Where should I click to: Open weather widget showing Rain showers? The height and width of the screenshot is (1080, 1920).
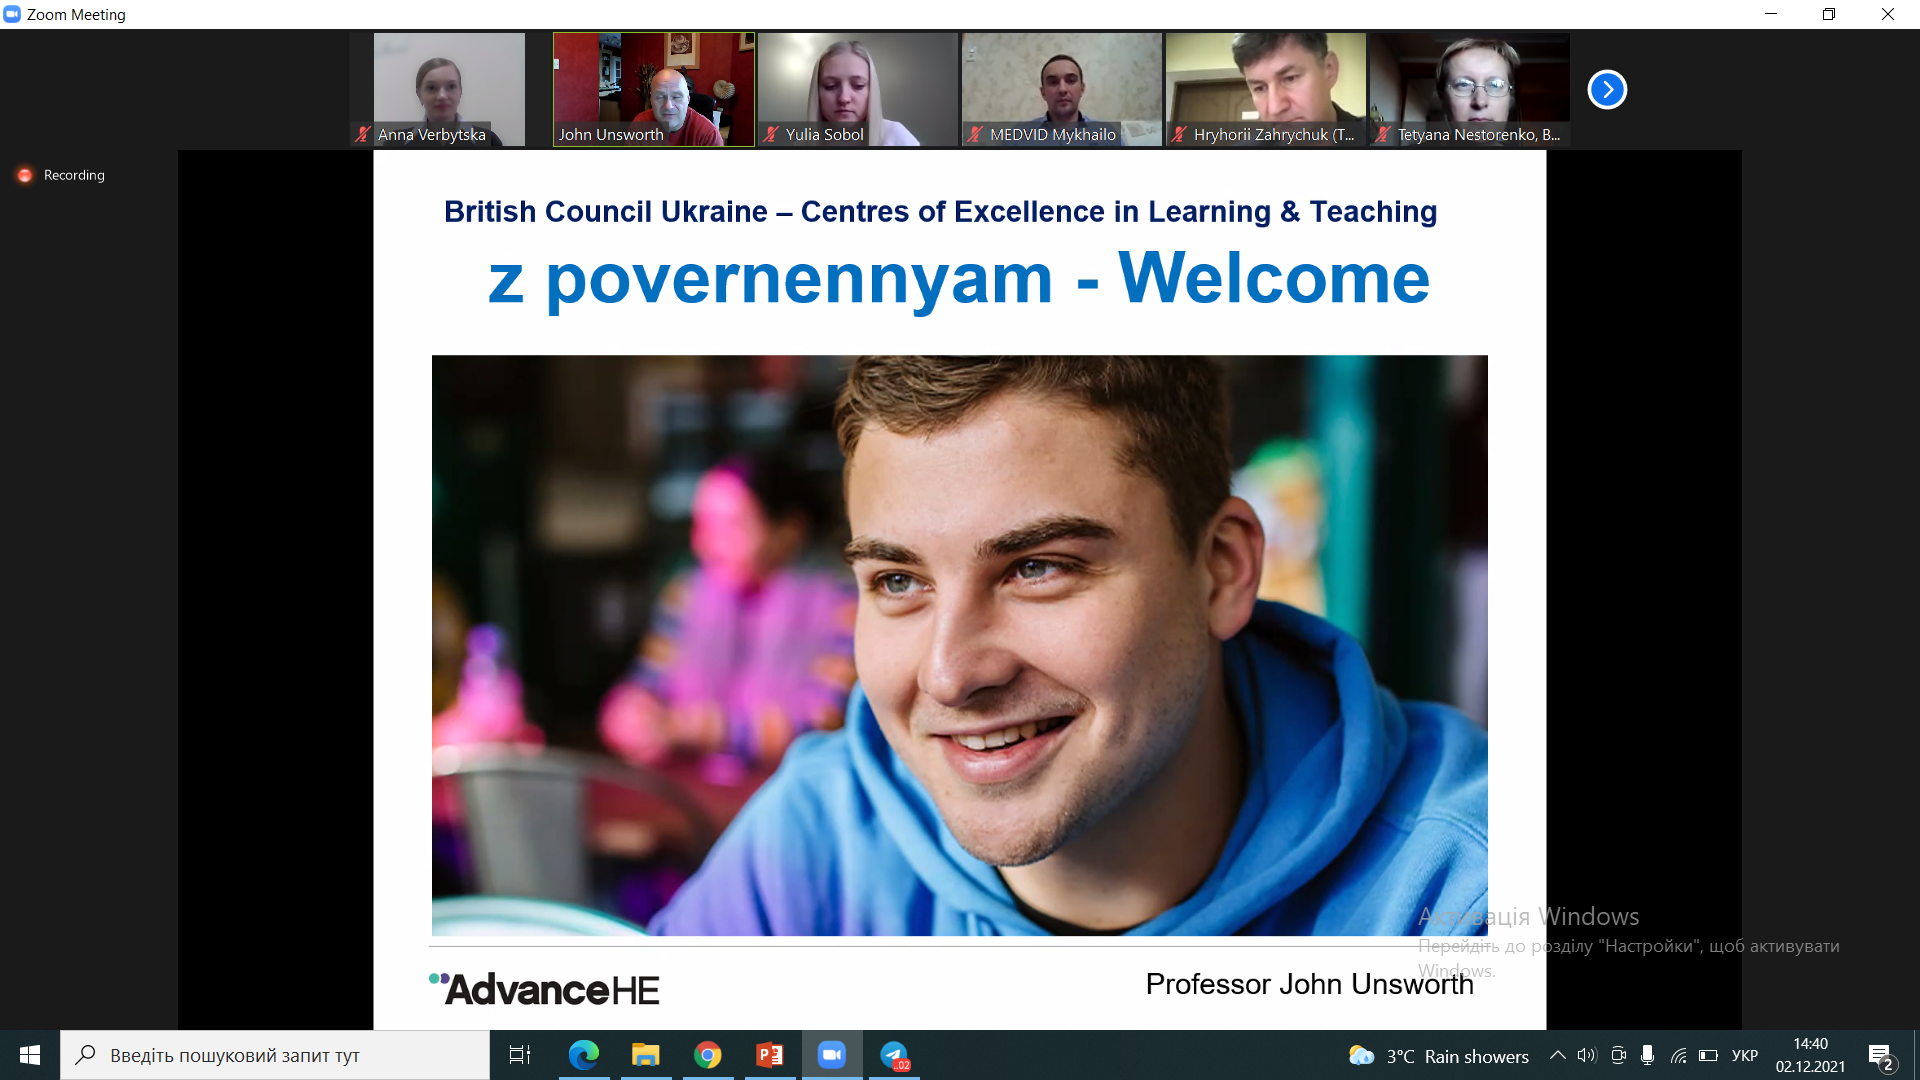(1438, 1056)
